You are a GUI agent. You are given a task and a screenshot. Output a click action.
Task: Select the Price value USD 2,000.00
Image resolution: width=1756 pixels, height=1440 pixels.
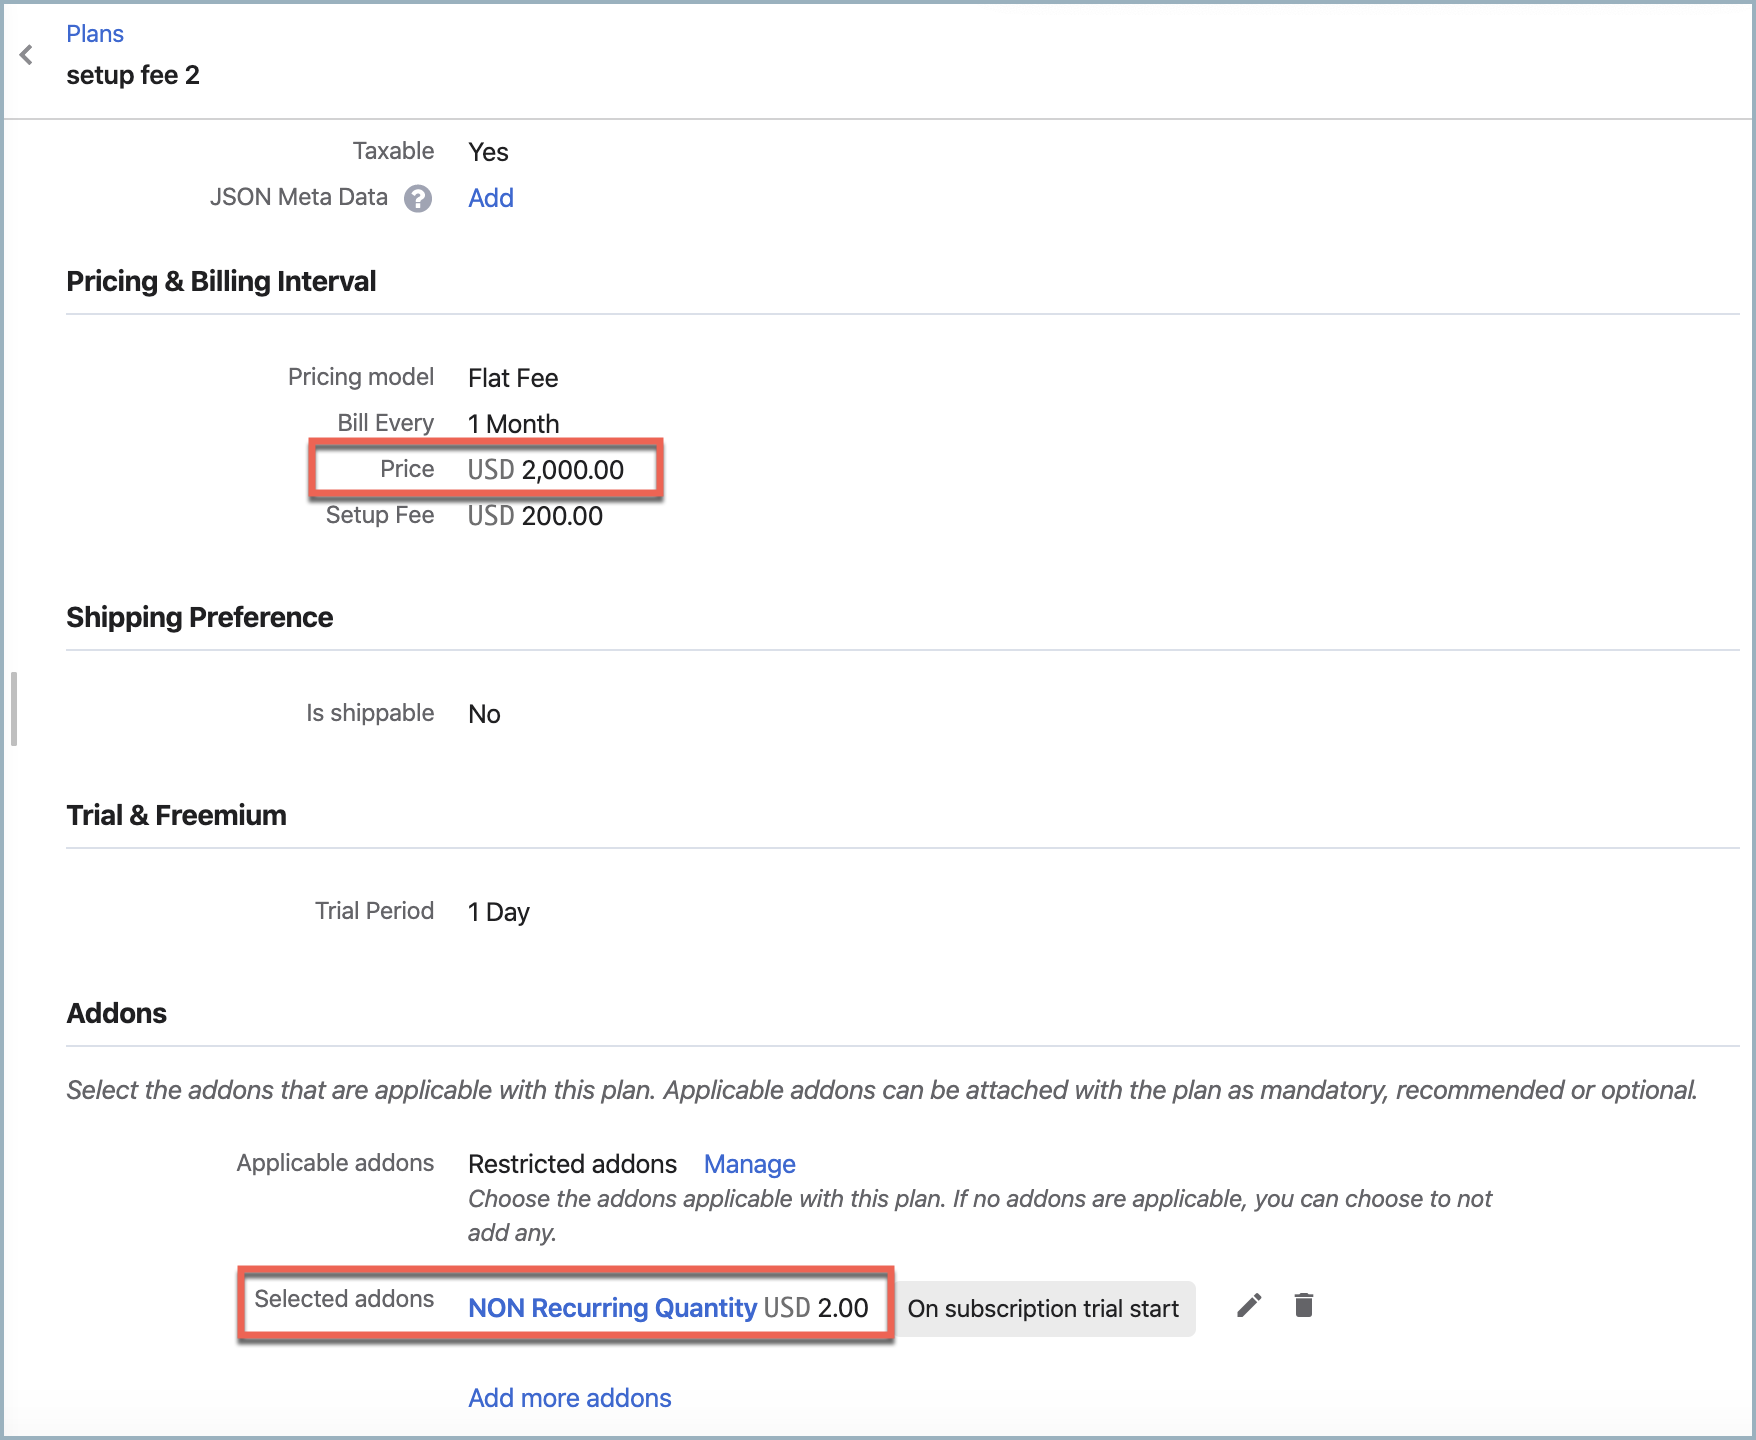pos(546,470)
